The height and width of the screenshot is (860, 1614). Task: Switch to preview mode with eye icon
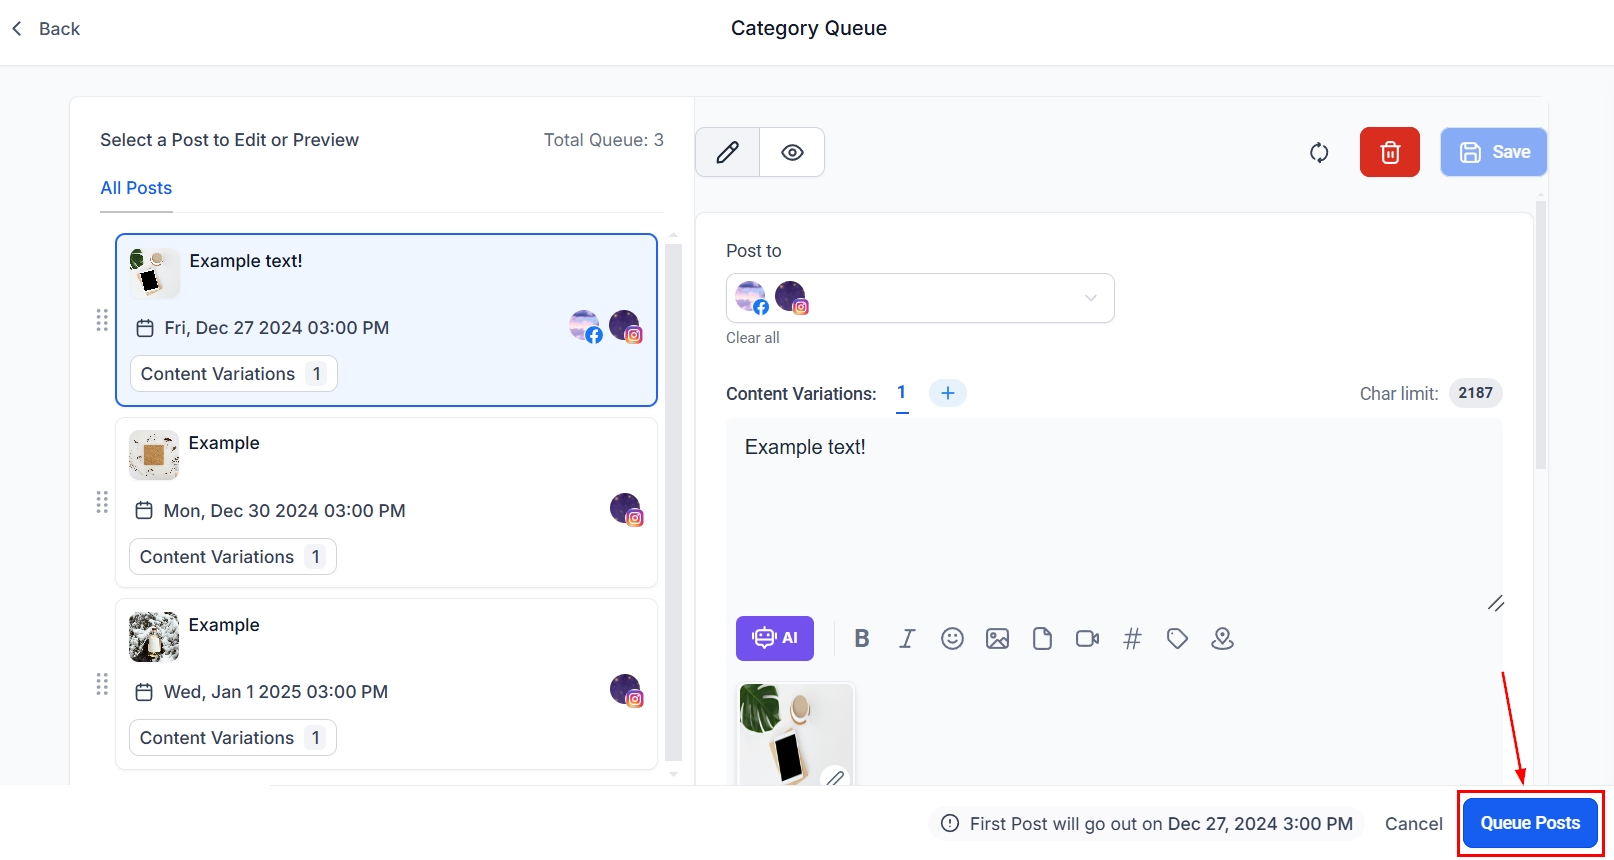point(792,152)
